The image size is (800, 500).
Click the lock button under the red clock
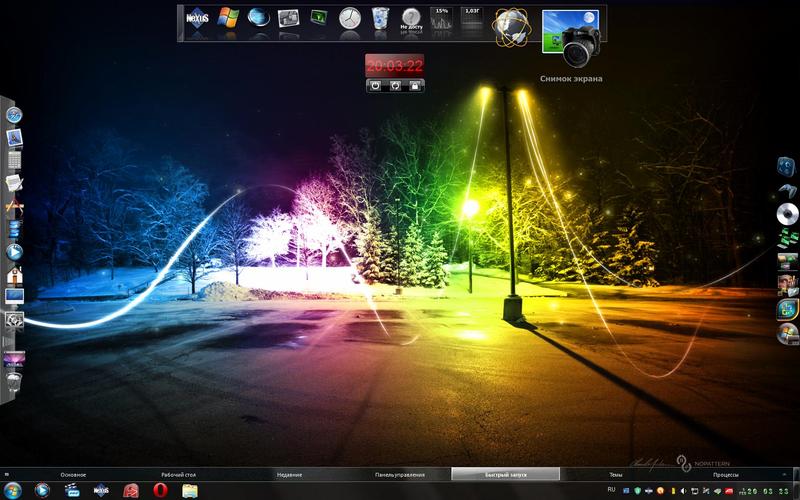pyautogui.click(x=414, y=86)
